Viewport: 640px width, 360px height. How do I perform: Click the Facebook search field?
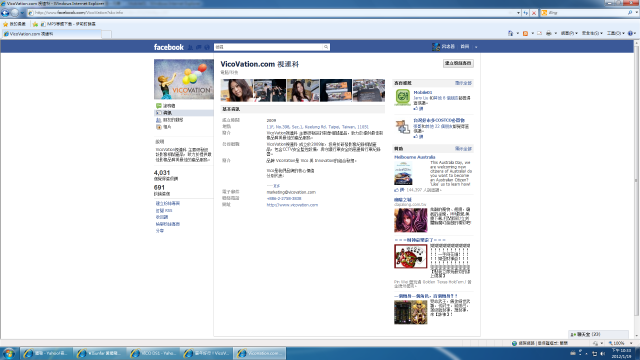(269, 47)
